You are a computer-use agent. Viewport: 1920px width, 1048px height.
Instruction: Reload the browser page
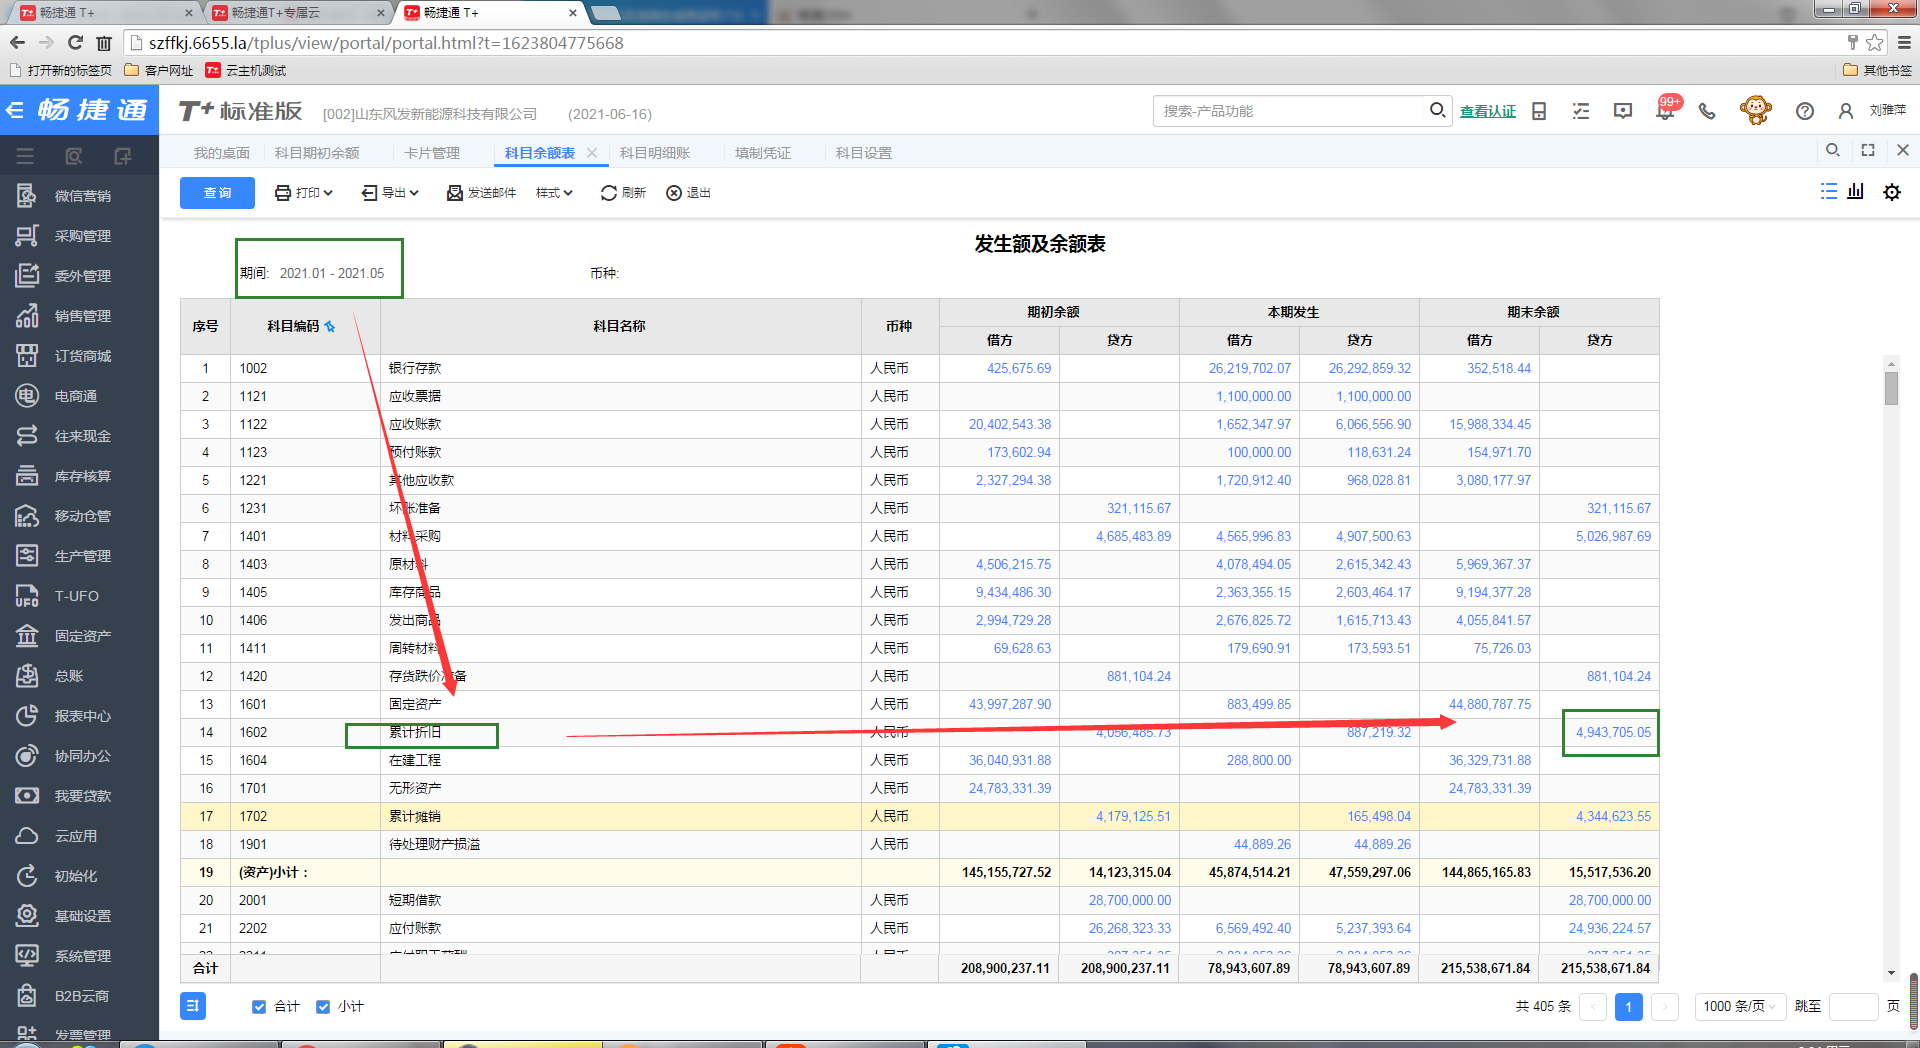(75, 43)
